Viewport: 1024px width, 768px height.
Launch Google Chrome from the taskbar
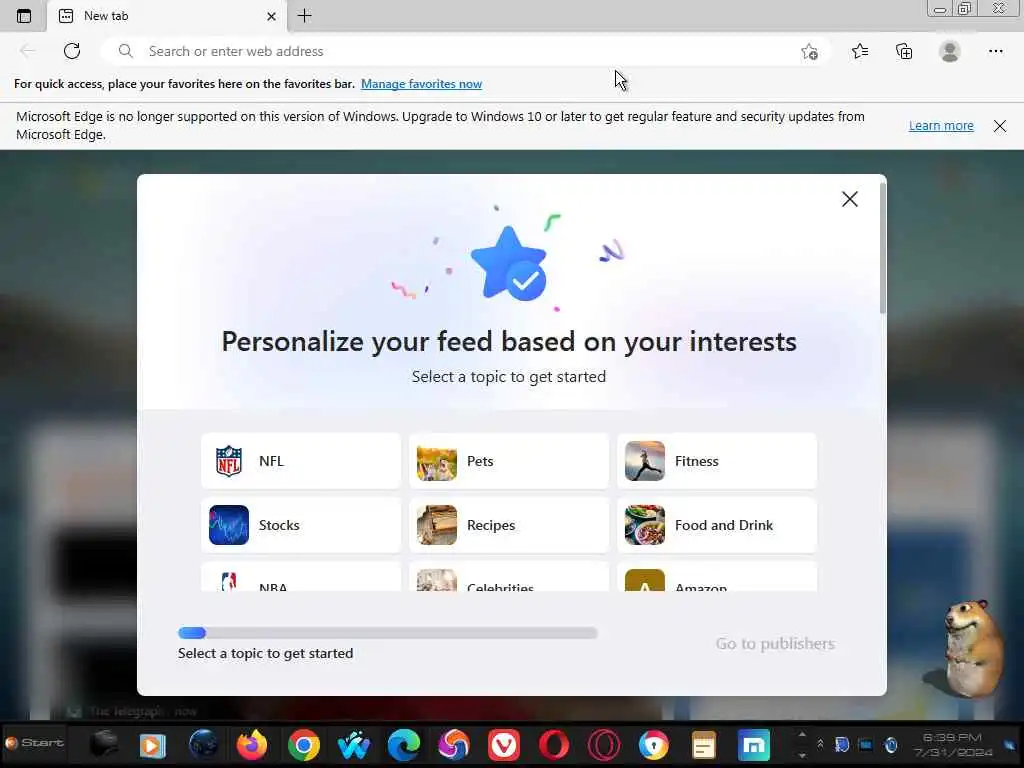pos(304,745)
